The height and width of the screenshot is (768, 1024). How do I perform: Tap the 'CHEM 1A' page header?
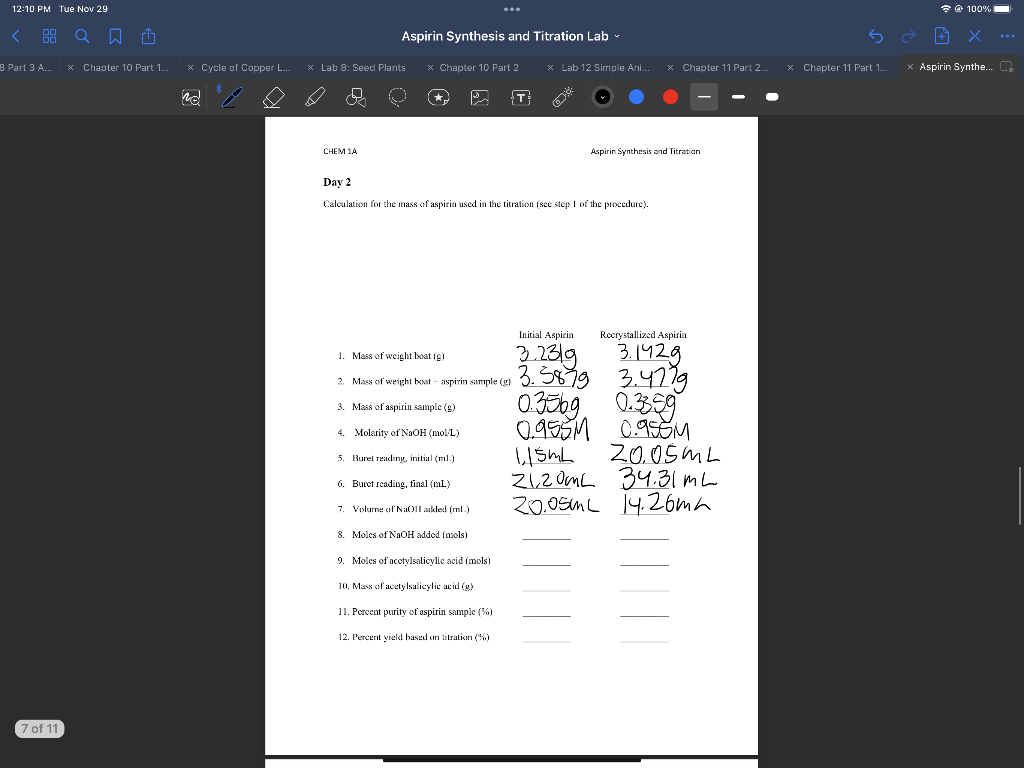point(340,152)
